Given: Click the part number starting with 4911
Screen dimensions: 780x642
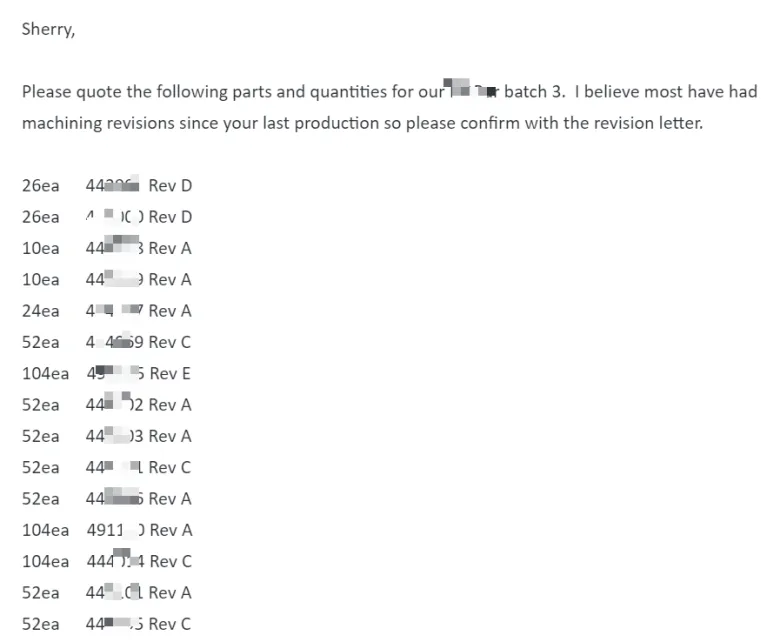Looking at the screenshot, I should [x=115, y=530].
